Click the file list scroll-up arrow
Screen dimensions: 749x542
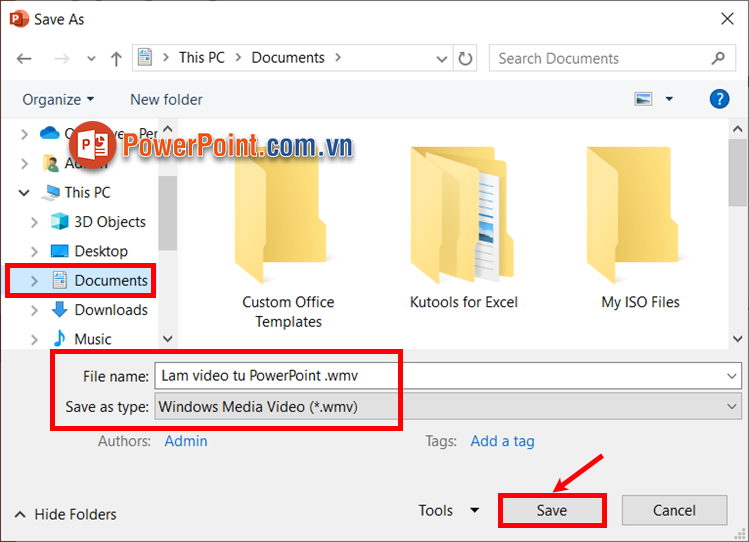[x=738, y=129]
